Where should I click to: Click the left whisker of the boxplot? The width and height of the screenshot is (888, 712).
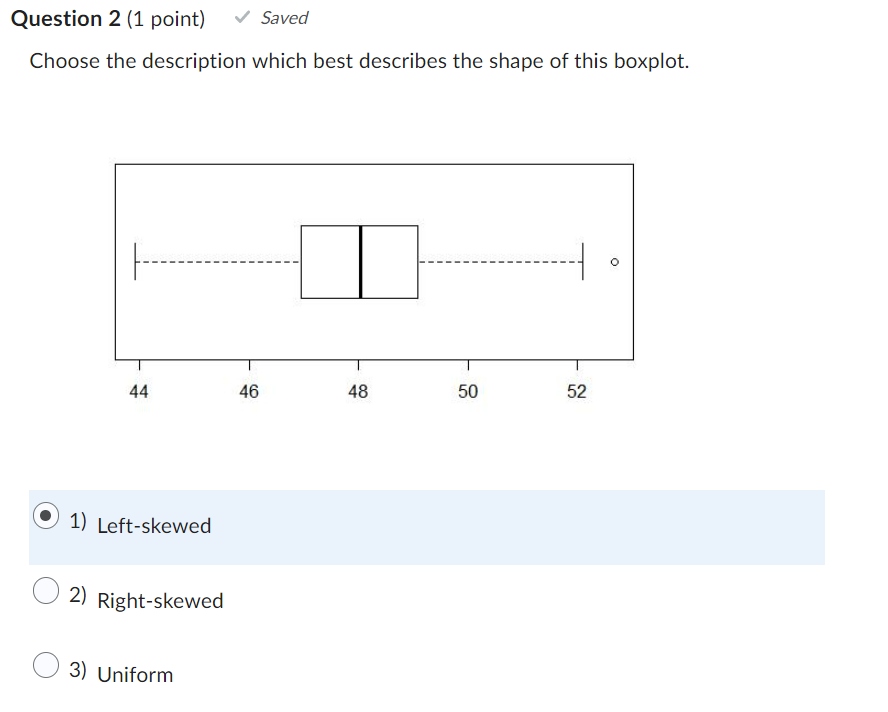[210, 261]
